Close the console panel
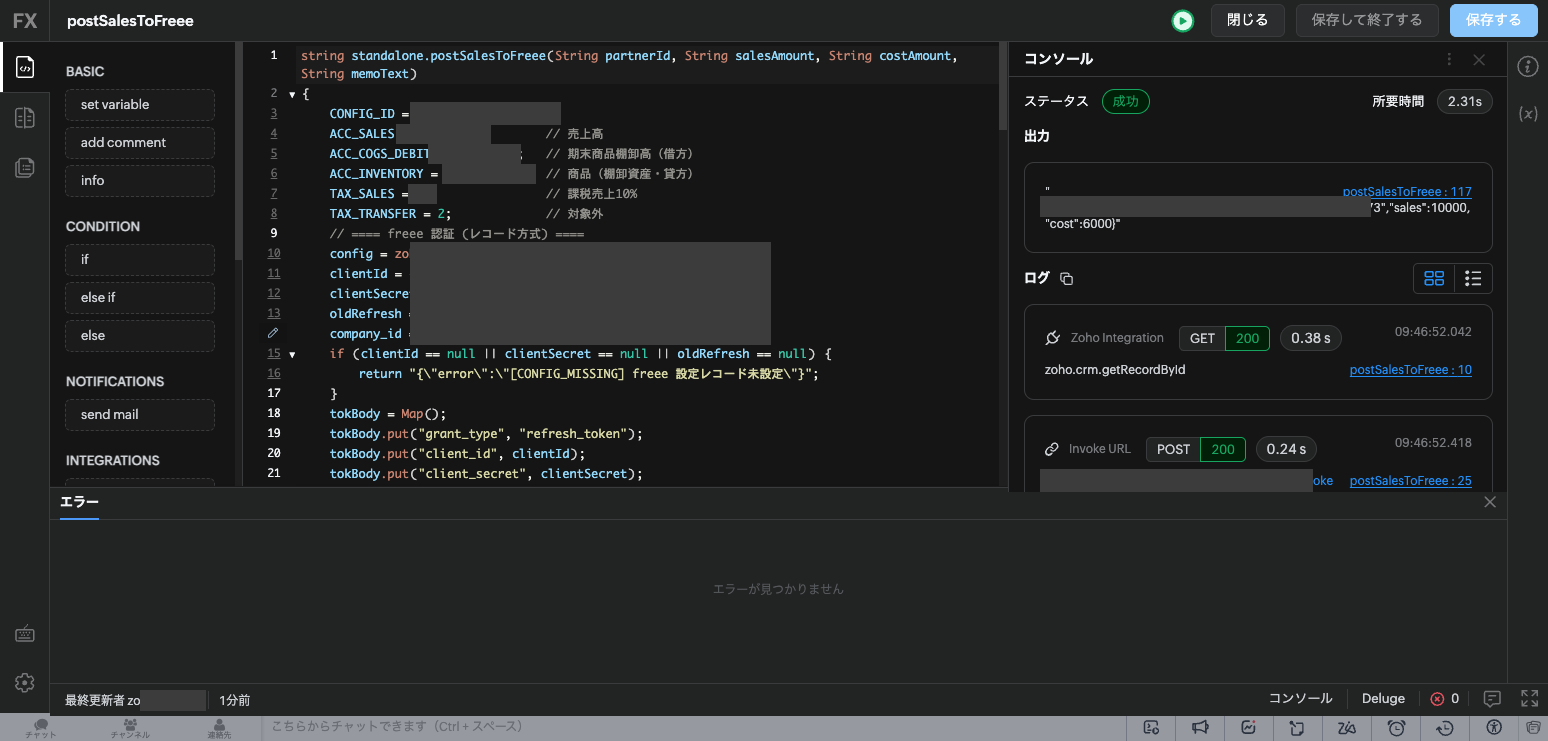 click(x=1479, y=59)
